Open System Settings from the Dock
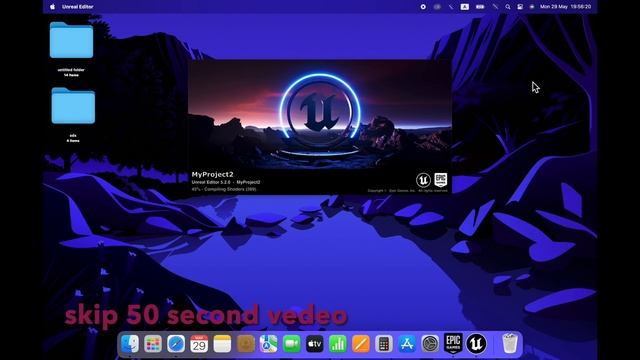 click(x=430, y=344)
